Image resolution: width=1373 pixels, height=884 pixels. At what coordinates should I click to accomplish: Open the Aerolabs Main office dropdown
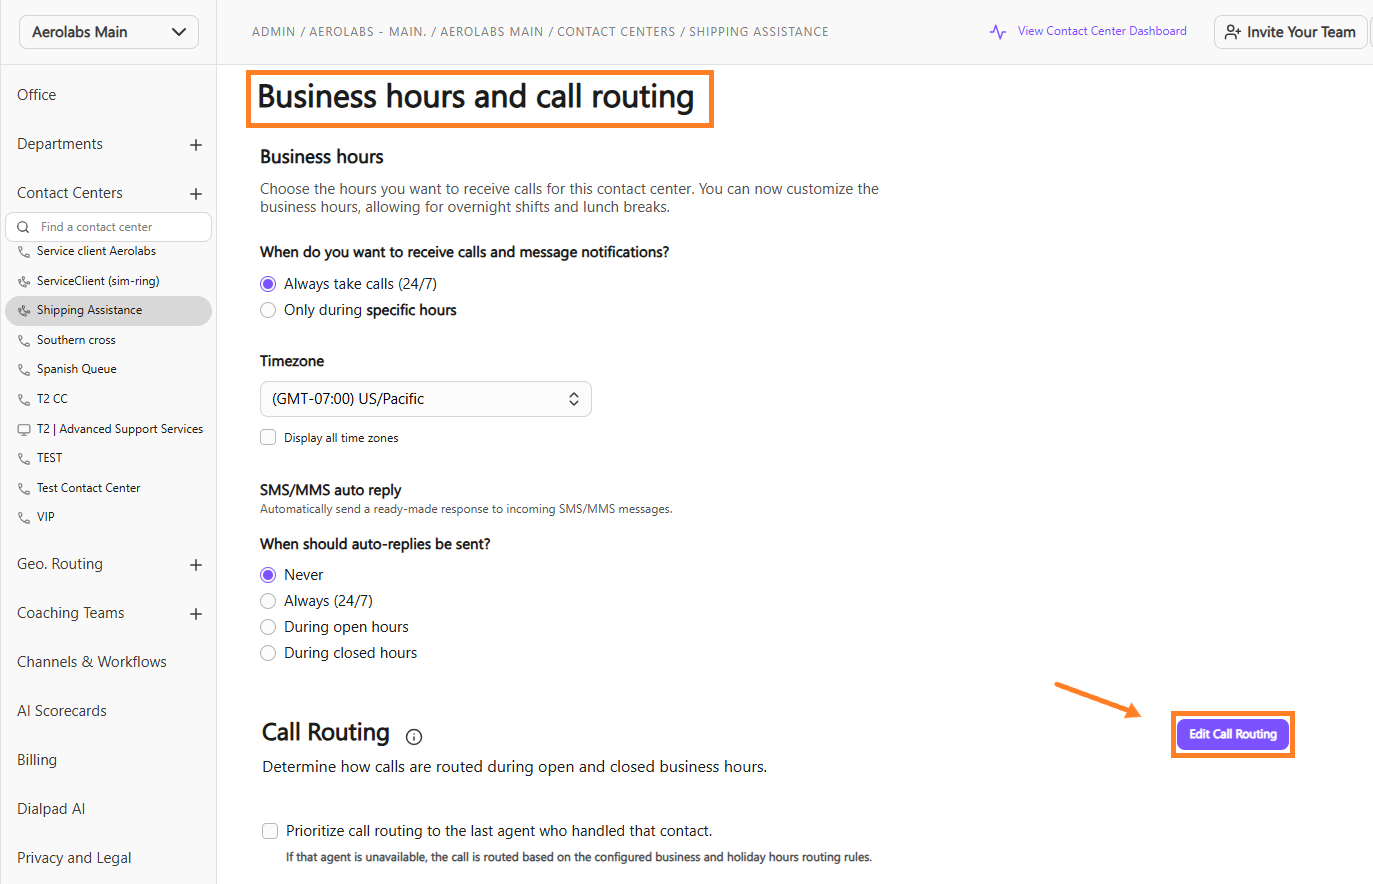[109, 32]
